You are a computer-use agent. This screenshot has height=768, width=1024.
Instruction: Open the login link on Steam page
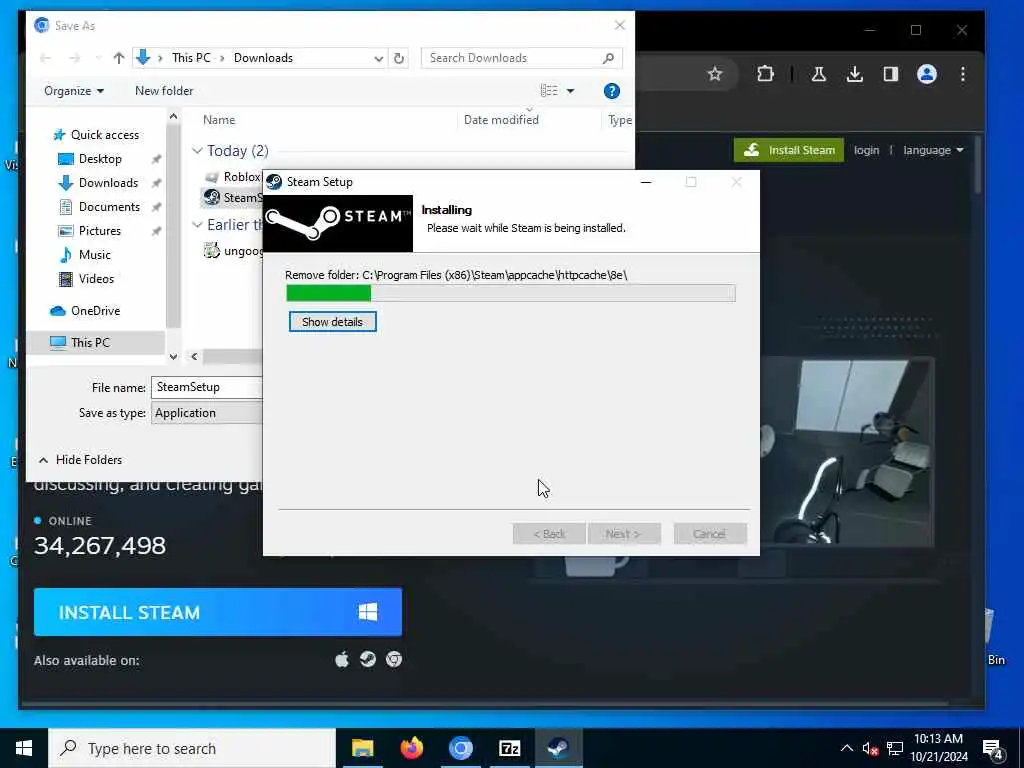pyautogui.click(x=866, y=150)
